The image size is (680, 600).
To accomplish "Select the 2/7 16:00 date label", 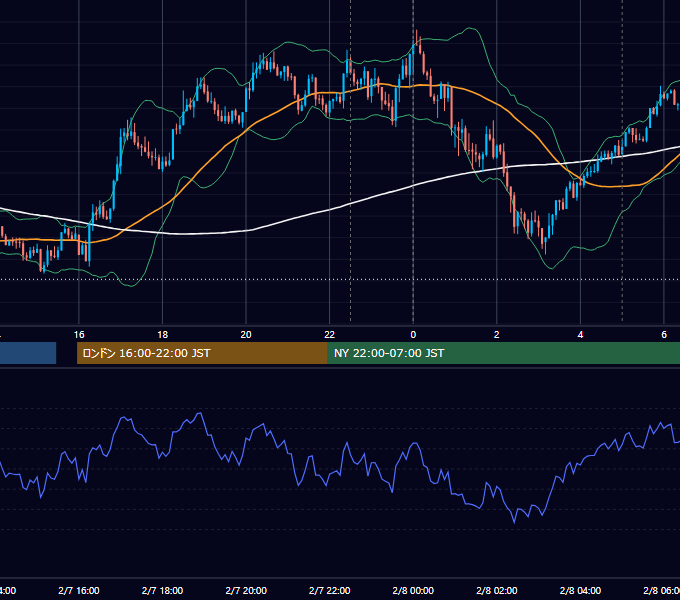I will coord(79,590).
